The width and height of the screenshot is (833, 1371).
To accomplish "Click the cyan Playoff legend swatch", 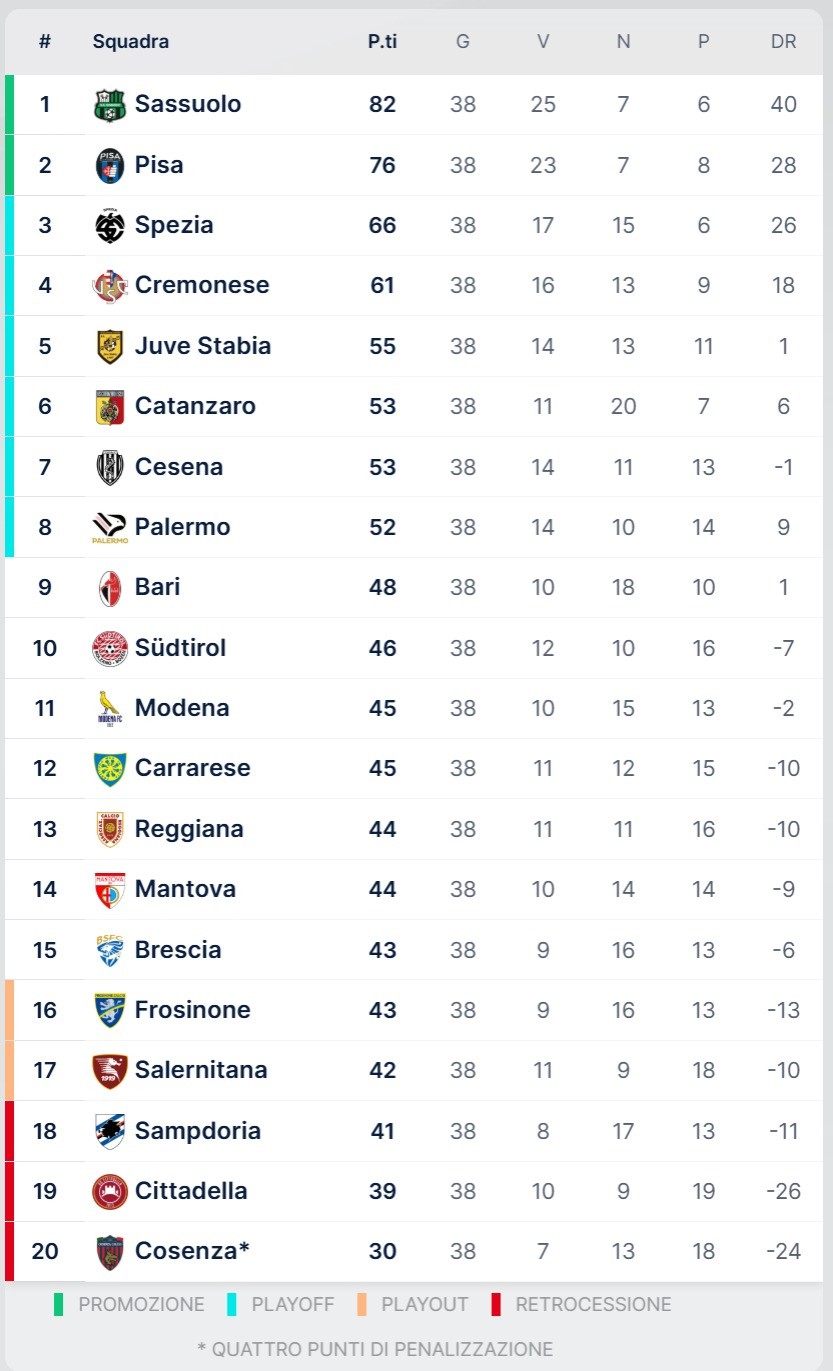I will pos(232,1304).
